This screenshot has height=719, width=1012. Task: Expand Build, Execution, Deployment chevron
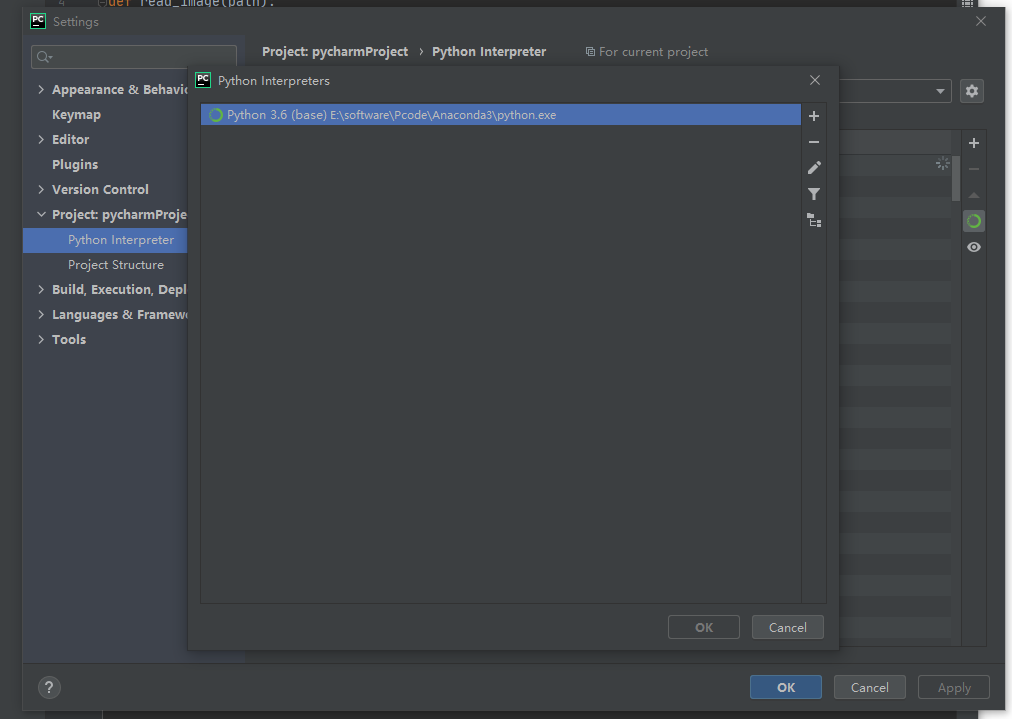click(41, 290)
